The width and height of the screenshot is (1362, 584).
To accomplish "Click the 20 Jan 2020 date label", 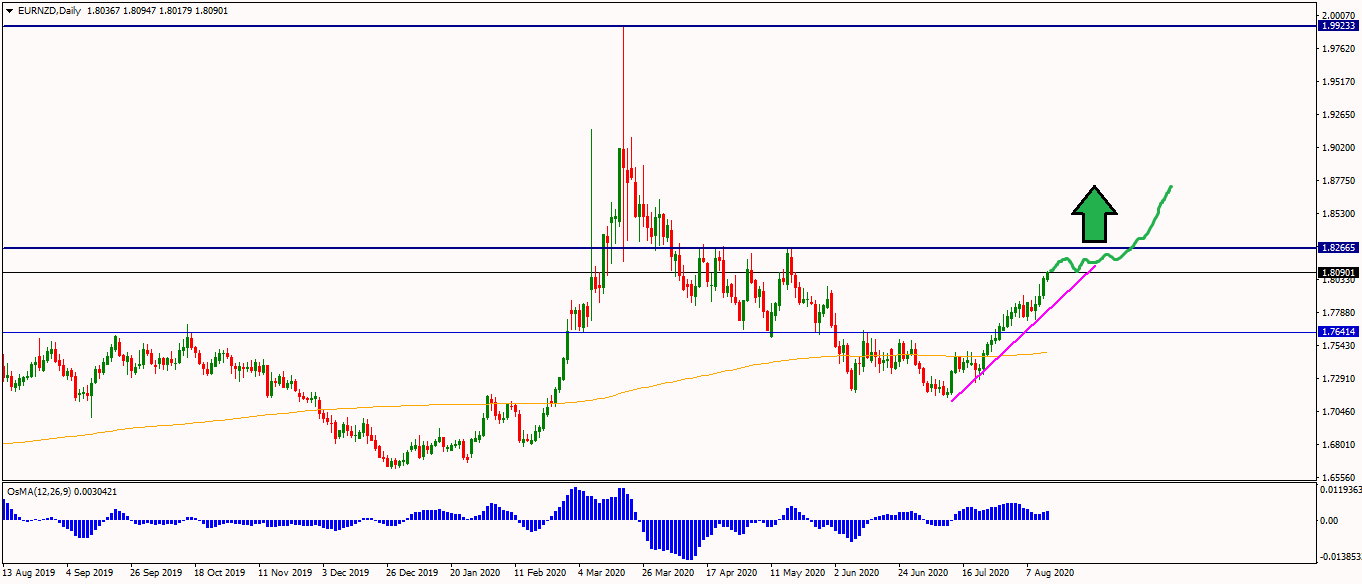I will click(x=476, y=574).
